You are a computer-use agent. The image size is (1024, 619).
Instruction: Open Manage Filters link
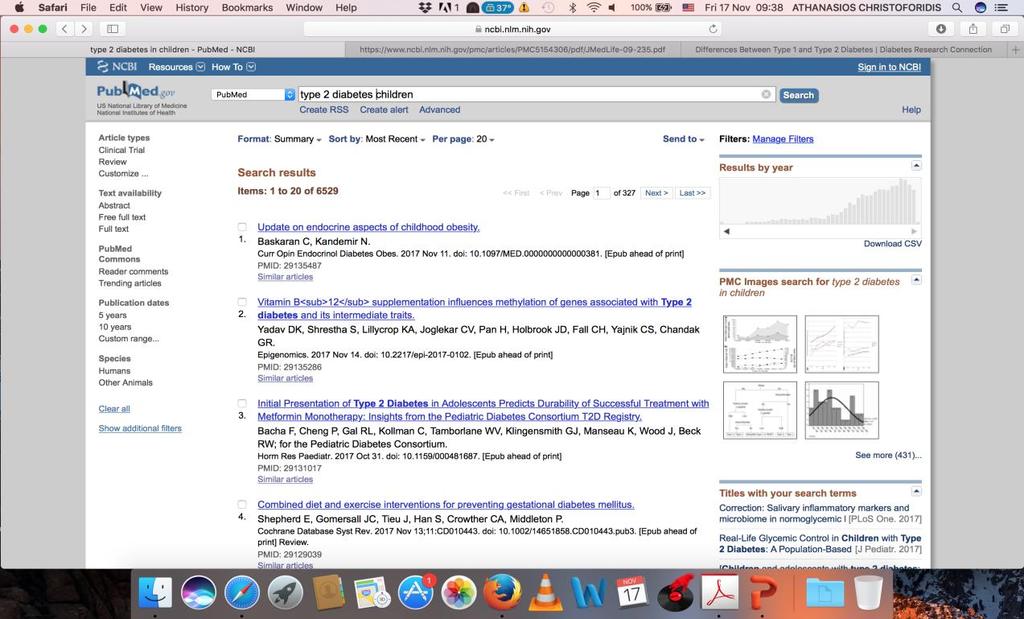tap(782, 139)
